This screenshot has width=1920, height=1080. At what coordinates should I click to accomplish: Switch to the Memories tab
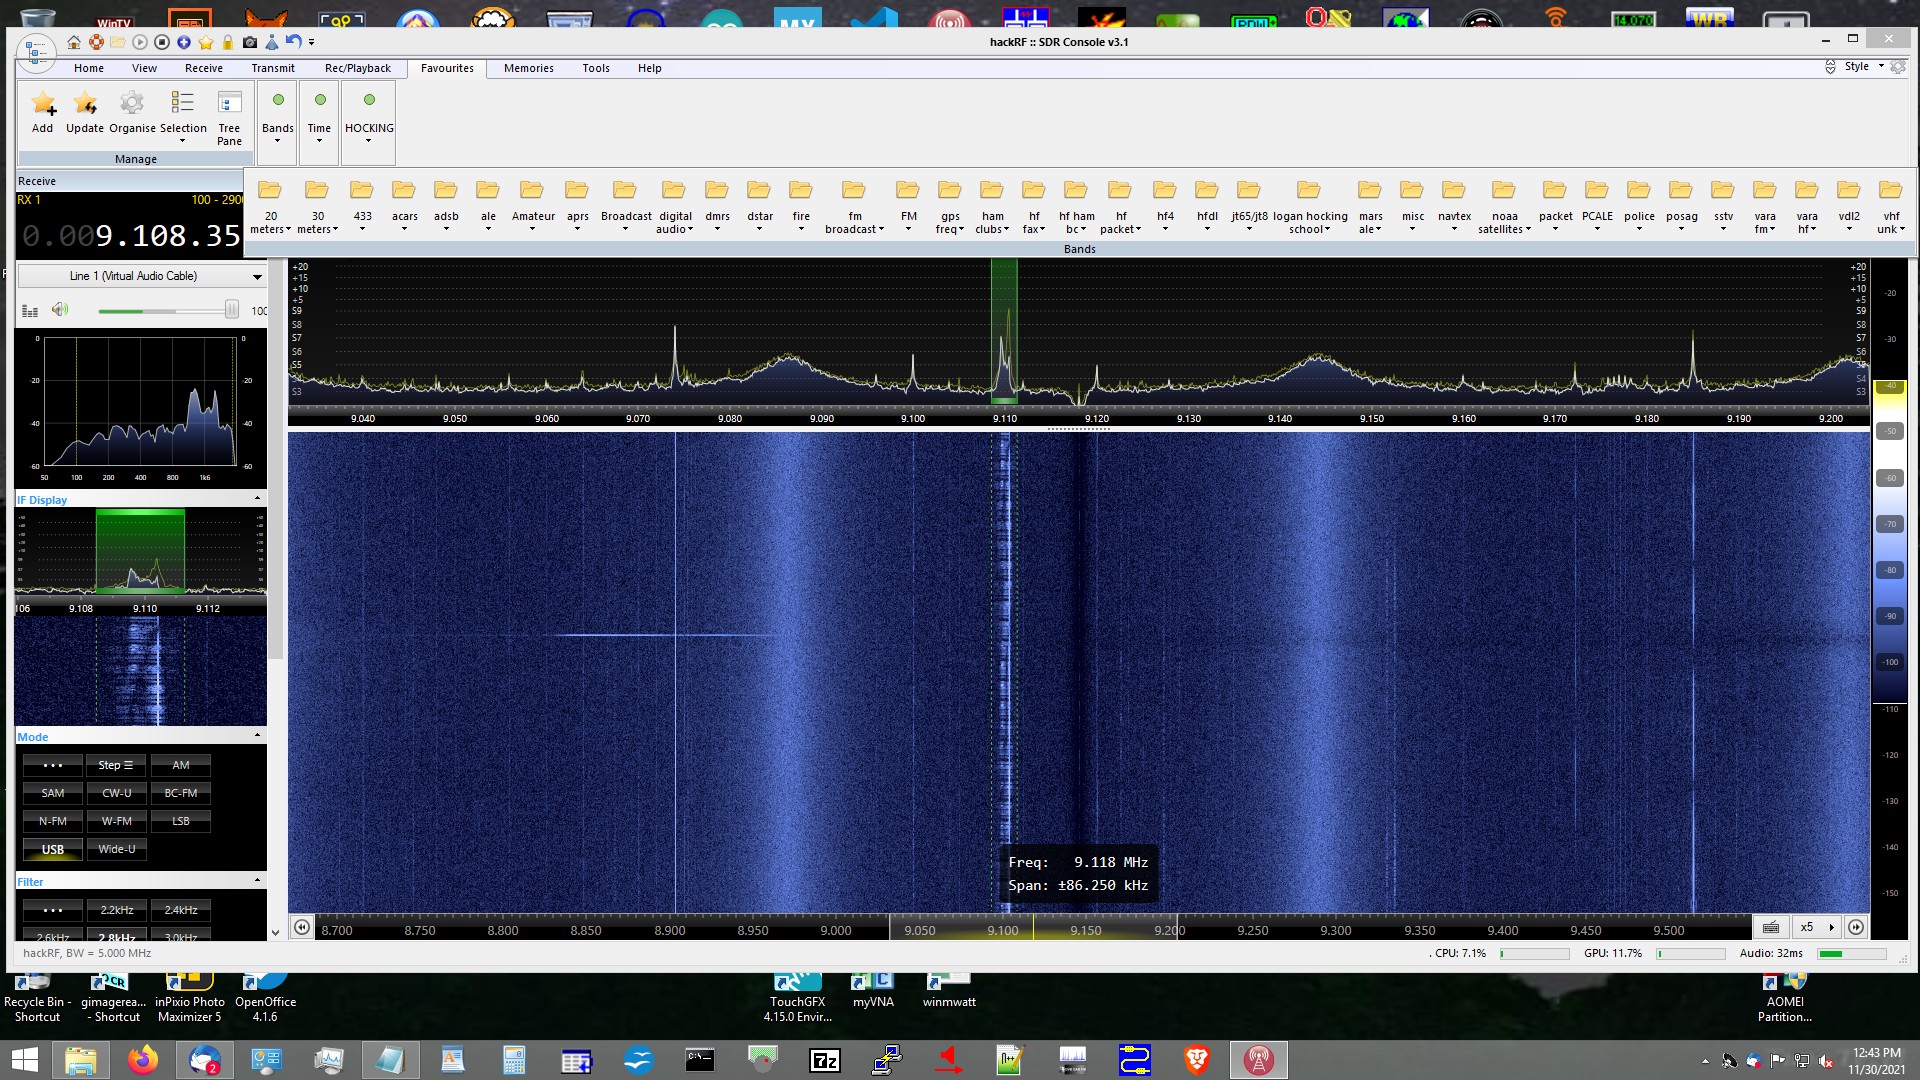click(528, 68)
